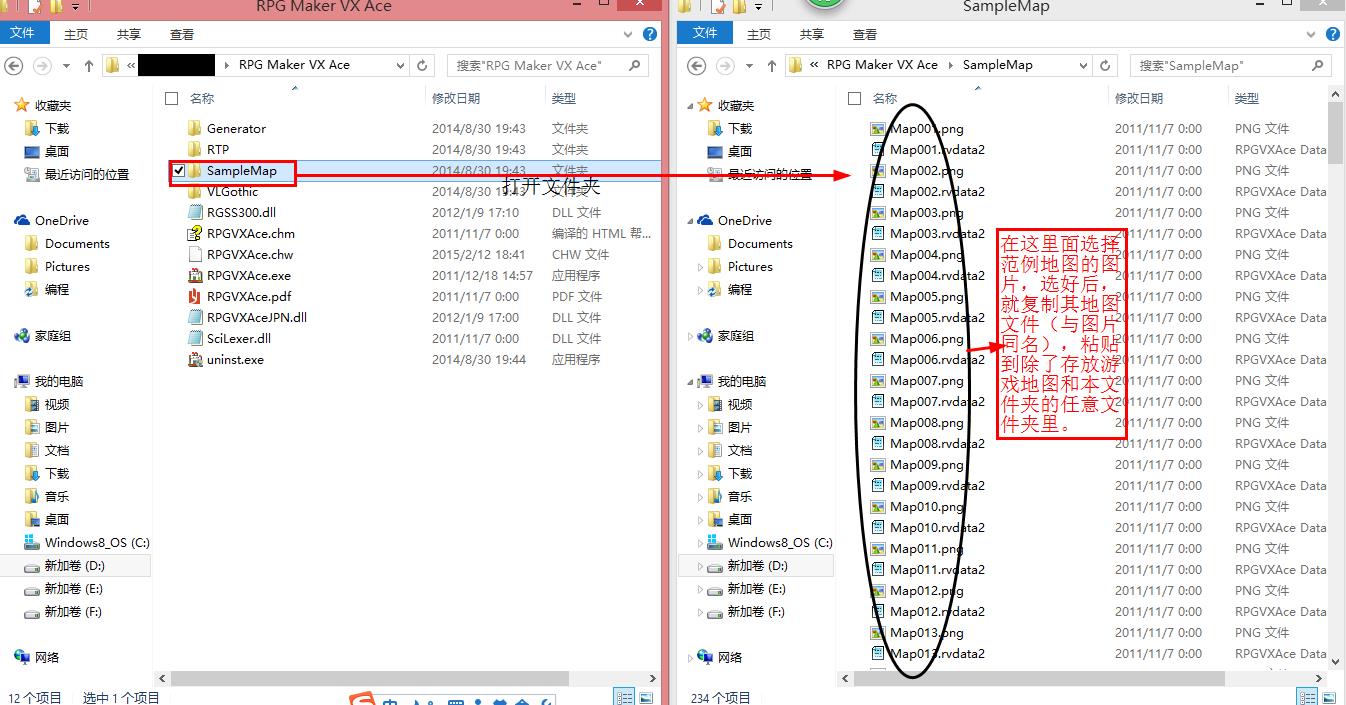
Task: Click the Map003.rvdata2 file icon
Action: pos(878,233)
